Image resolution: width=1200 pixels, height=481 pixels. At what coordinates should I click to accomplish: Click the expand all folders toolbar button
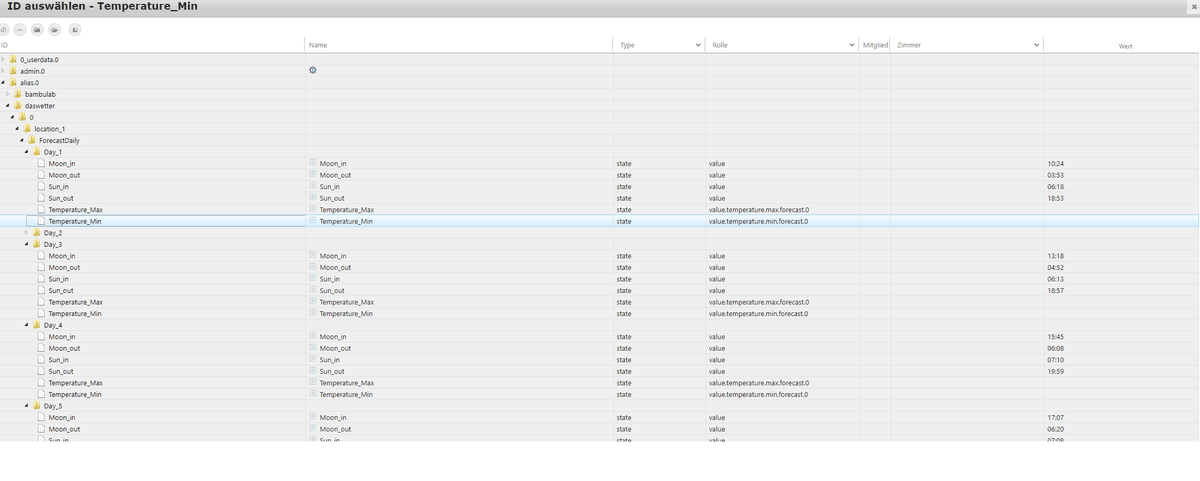coord(54,29)
